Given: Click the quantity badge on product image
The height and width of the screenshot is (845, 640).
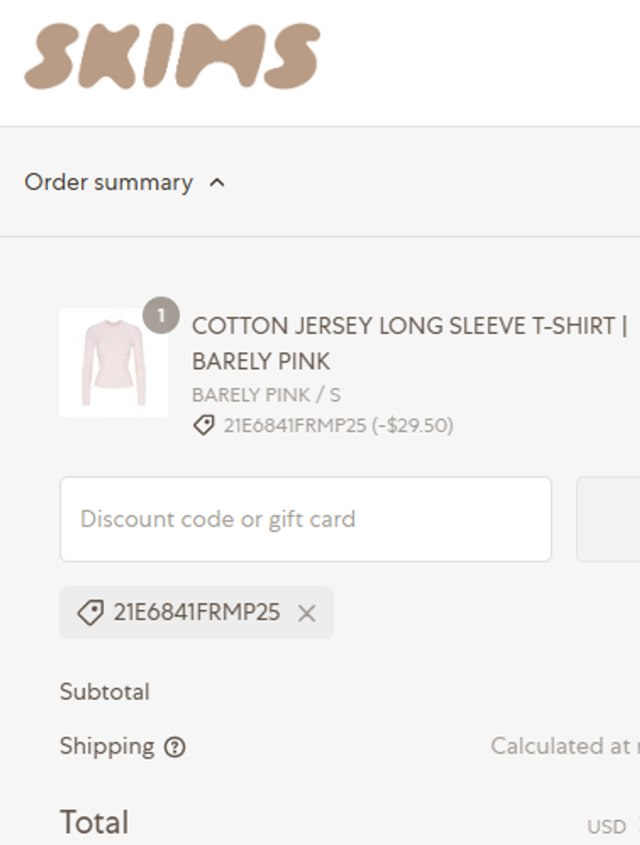Looking at the screenshot, I should coord(161,315).
